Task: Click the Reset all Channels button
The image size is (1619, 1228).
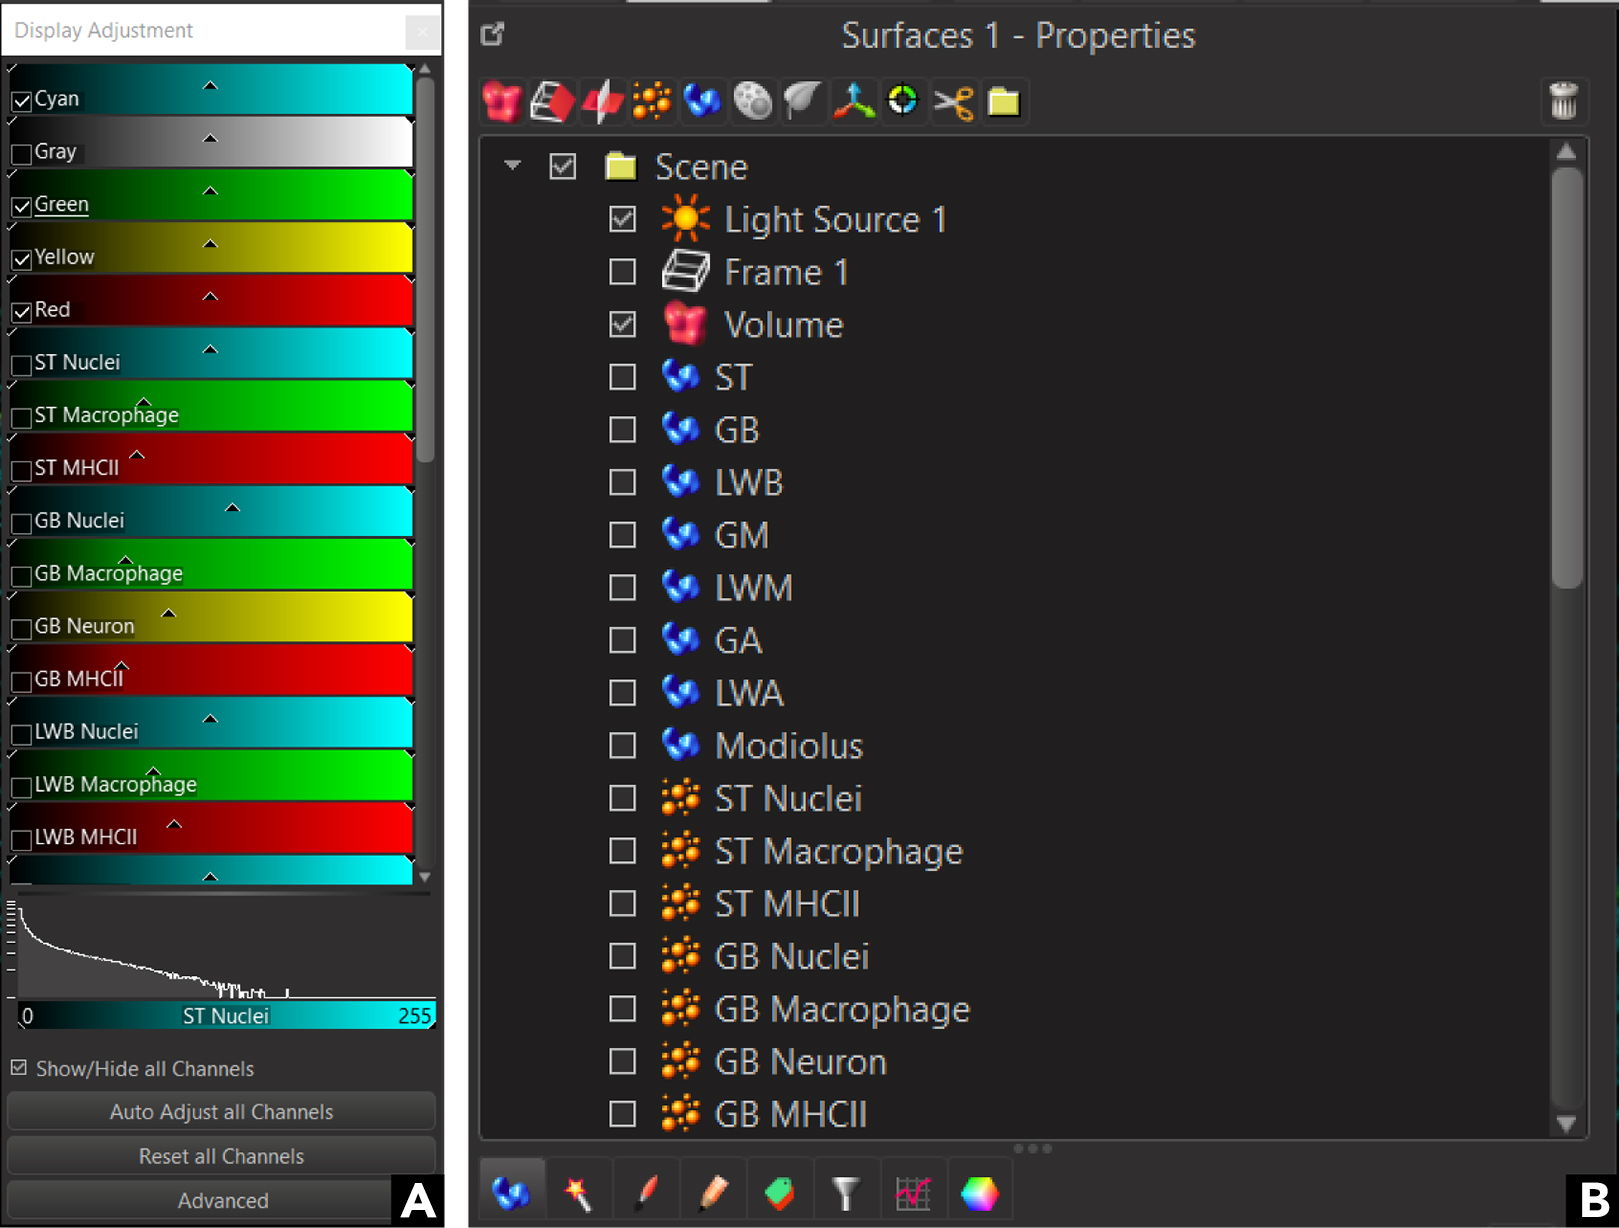Action: coord(221,1156)
